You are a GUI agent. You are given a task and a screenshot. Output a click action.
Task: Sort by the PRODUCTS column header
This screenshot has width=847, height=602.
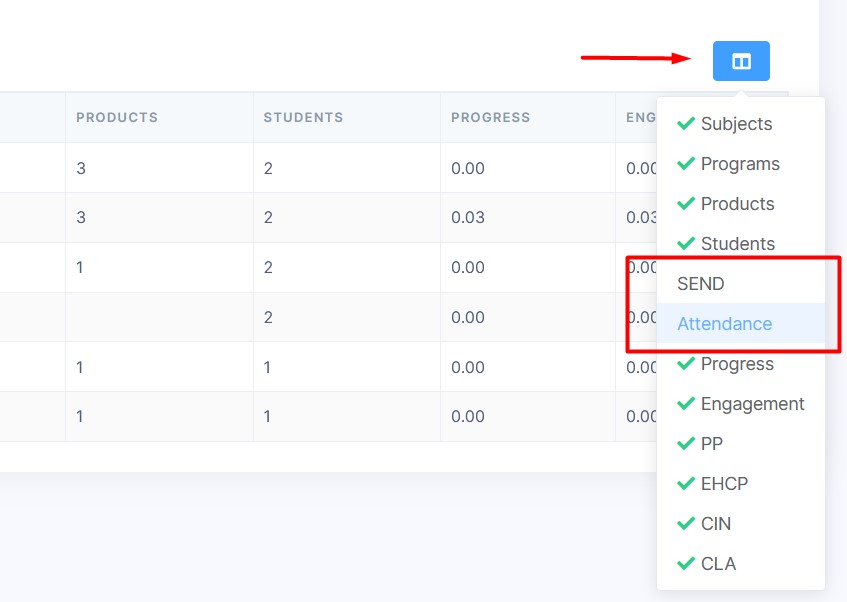tap(117, 117)
